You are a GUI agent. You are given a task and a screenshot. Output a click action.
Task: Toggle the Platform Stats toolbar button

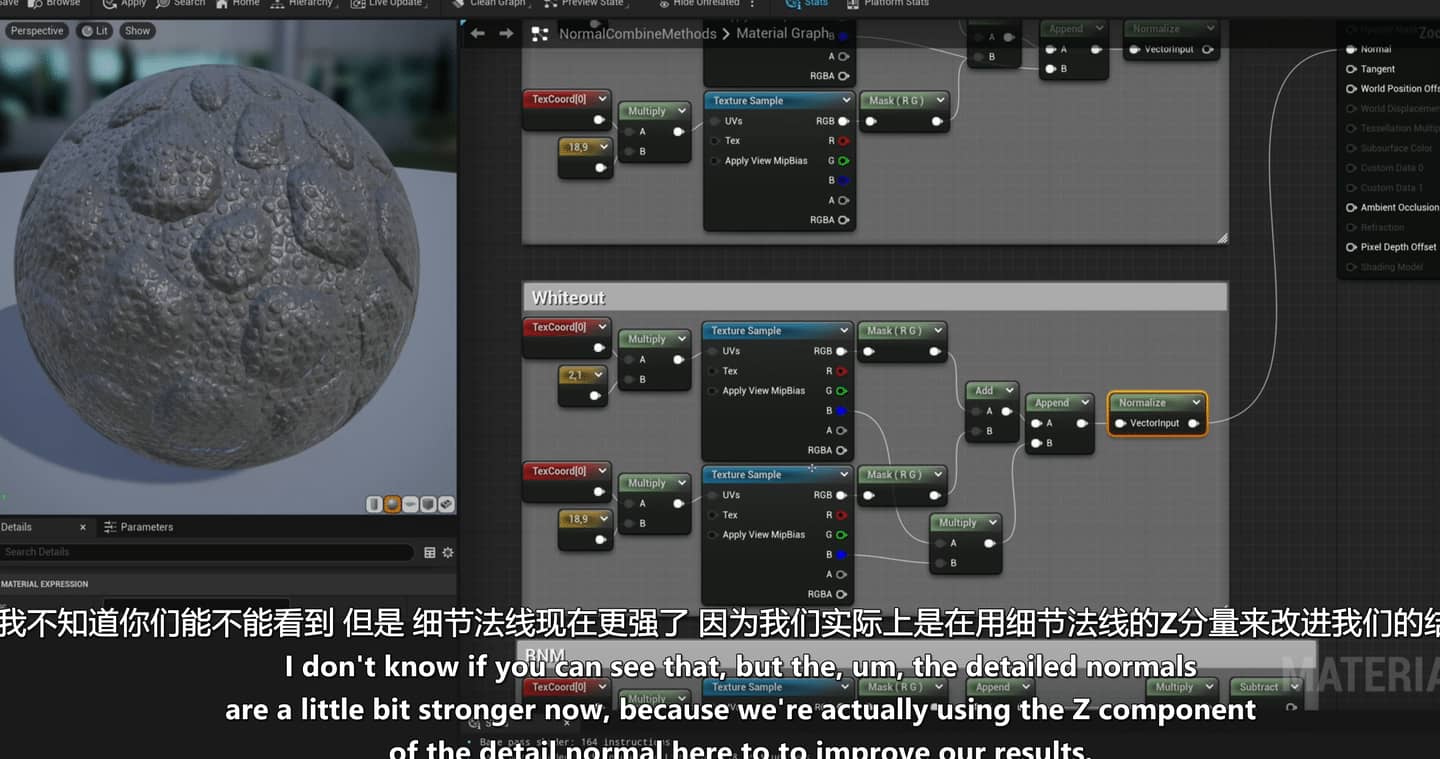click(x=888, y=4)
